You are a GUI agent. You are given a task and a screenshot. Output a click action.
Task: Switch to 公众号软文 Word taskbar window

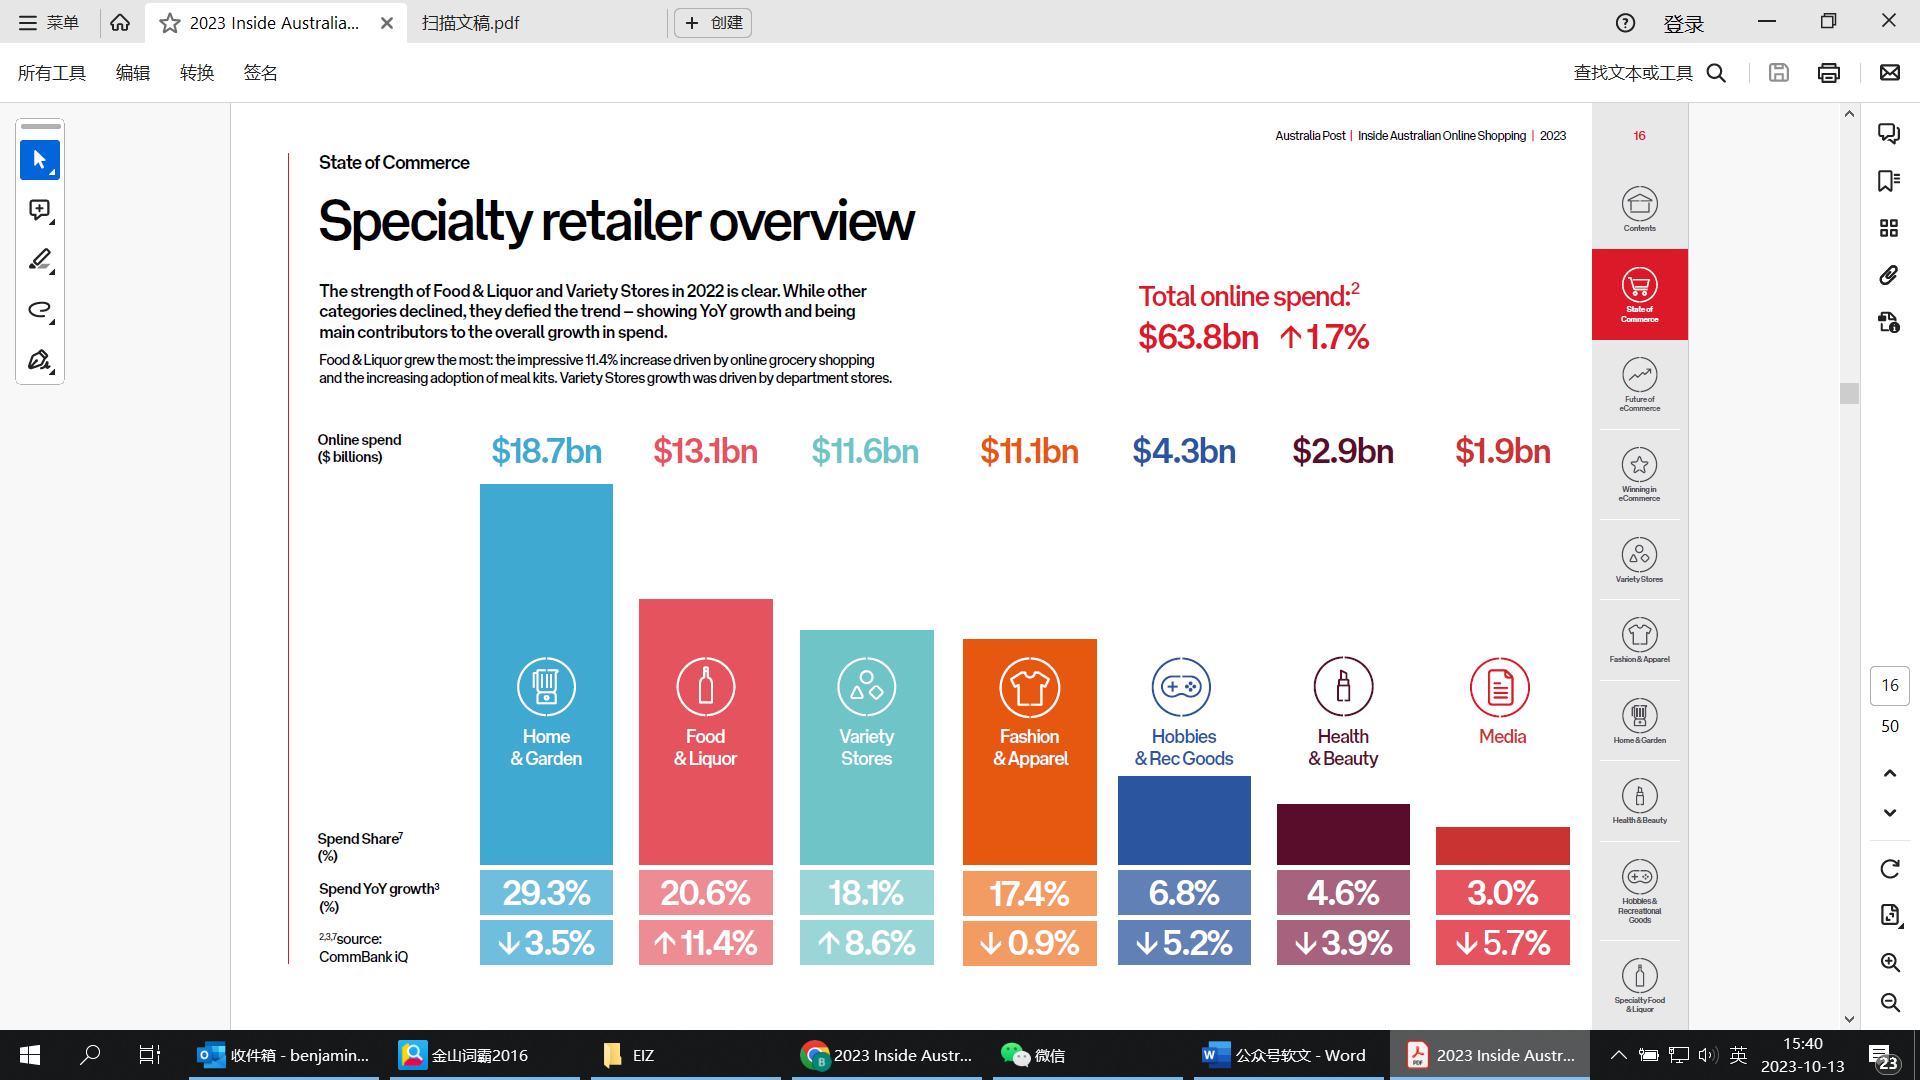click(1289, 1055)
